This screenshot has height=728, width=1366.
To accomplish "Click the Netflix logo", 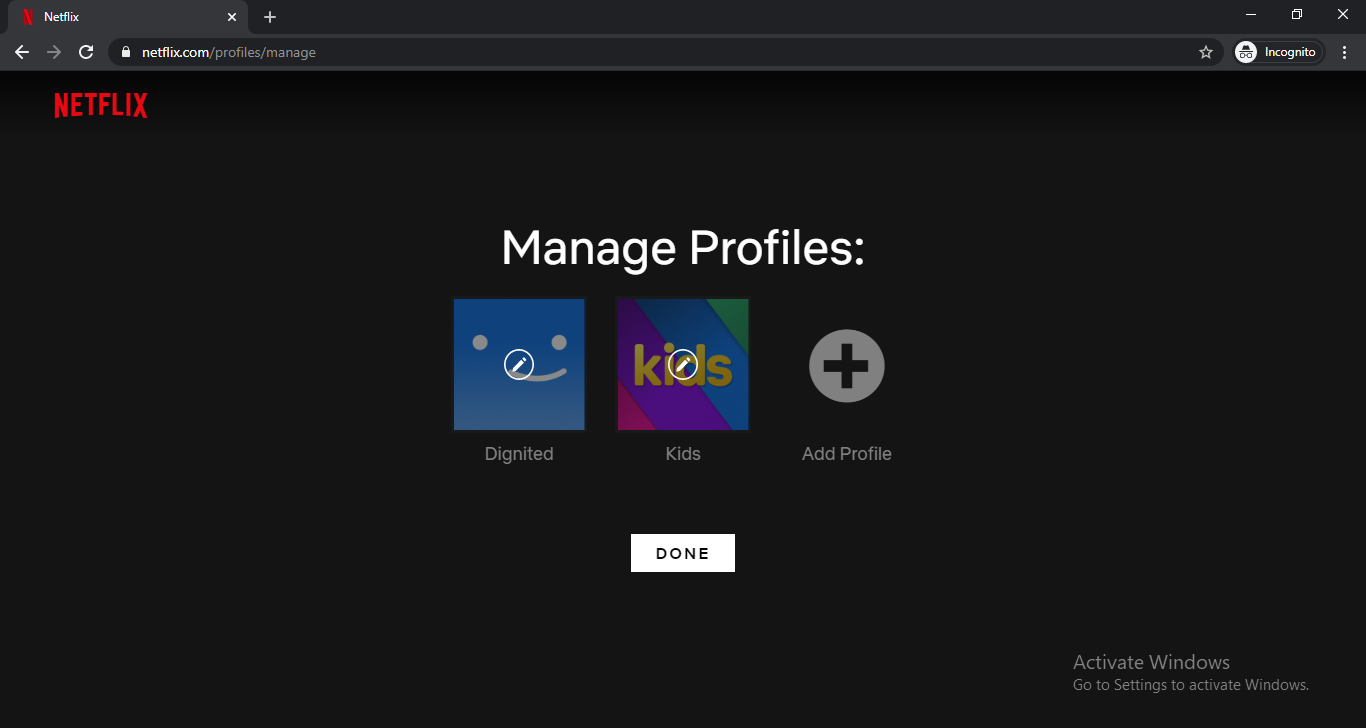I will point(101,105).
